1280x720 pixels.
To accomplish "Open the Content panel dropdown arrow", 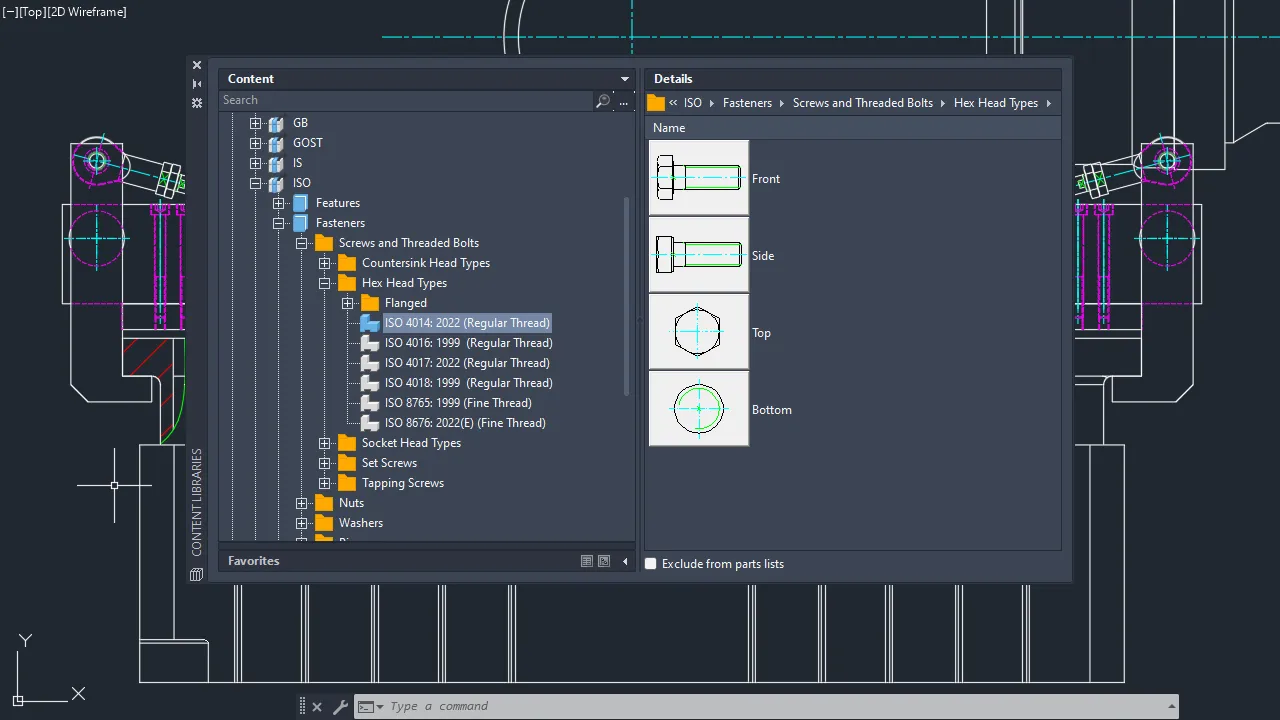I will (625, 79).
